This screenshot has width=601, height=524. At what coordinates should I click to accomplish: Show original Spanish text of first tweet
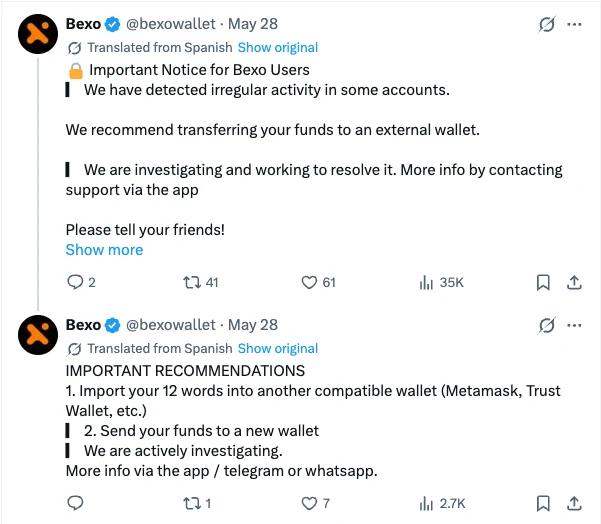pos(278,48)
